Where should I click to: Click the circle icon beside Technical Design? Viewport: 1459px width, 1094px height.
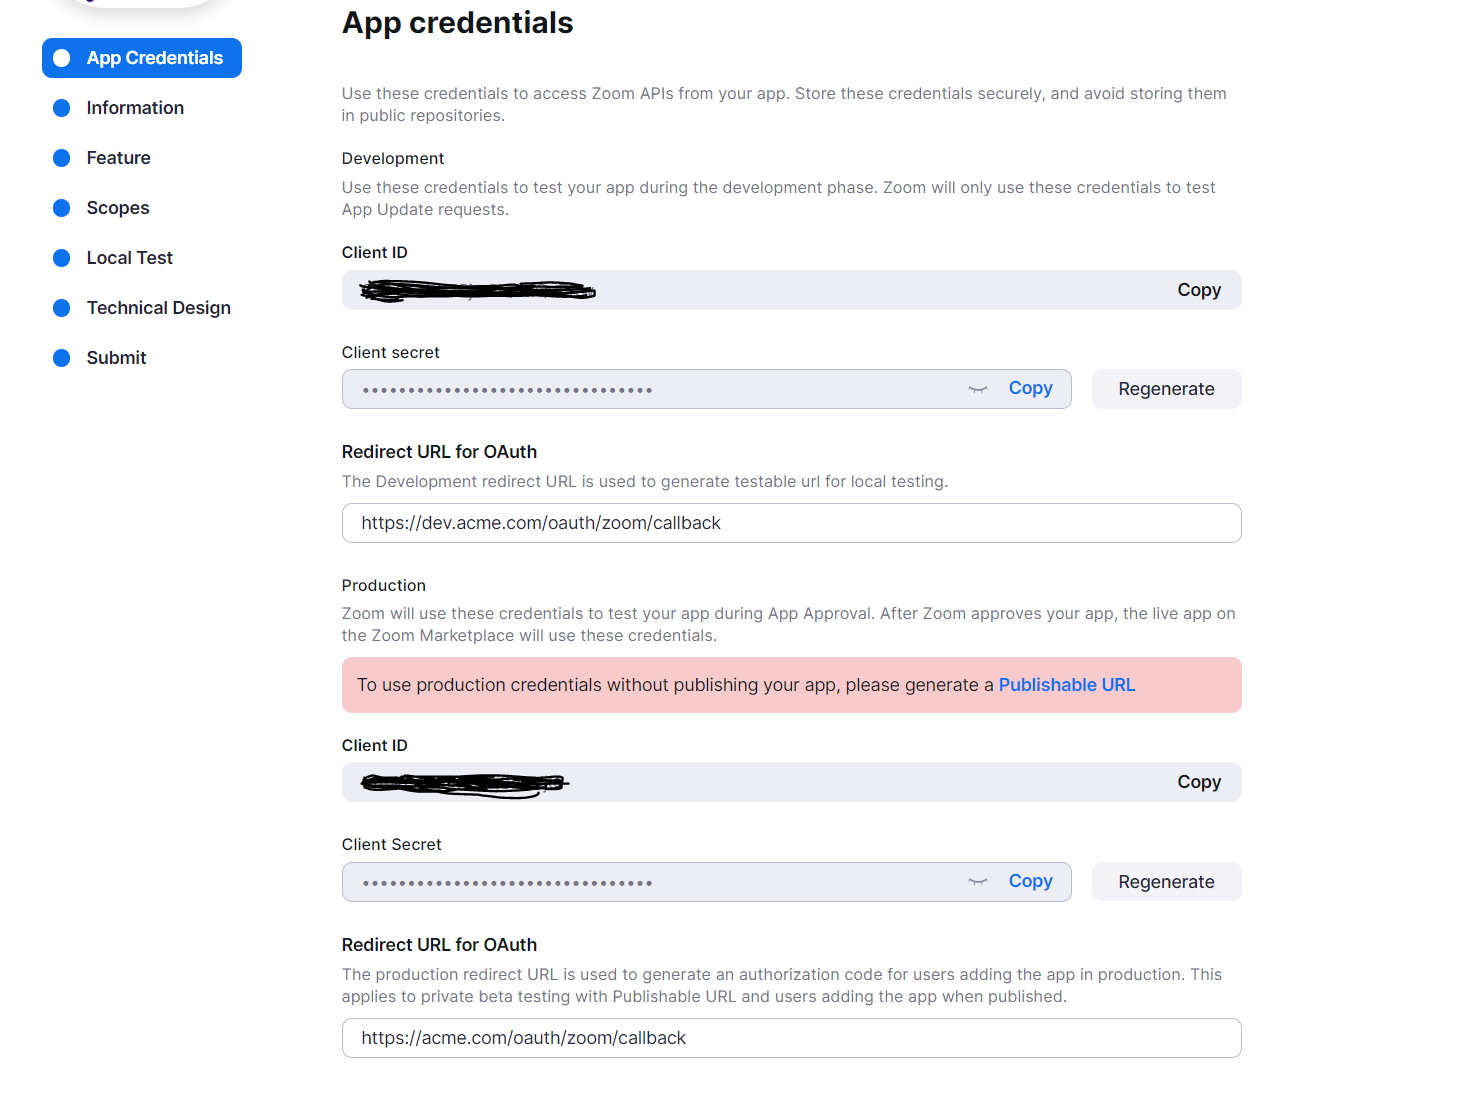click(x=62, y=308)
